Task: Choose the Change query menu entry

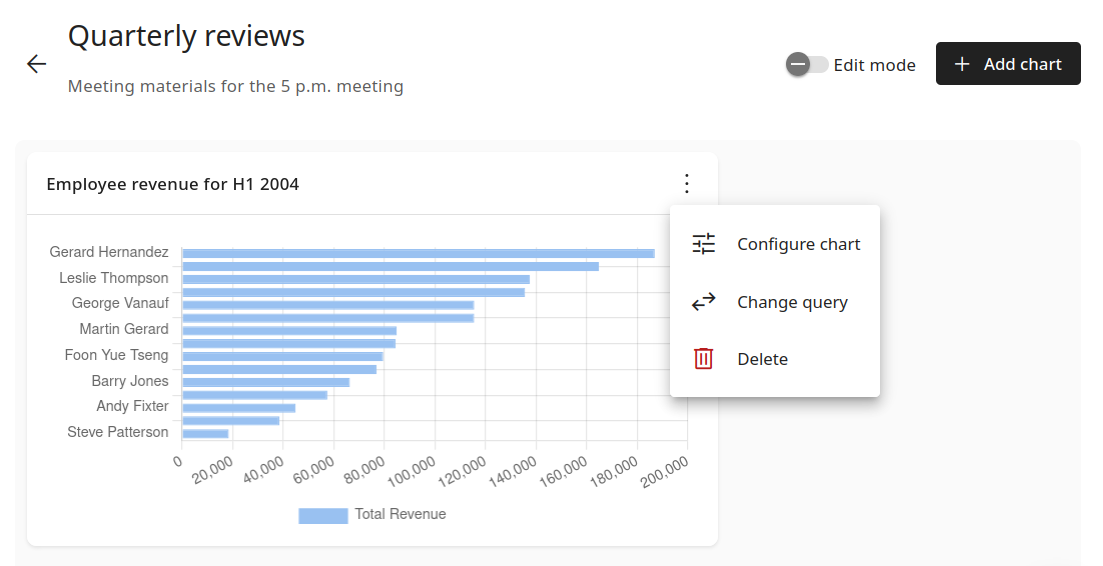Action: pos(792,302)
